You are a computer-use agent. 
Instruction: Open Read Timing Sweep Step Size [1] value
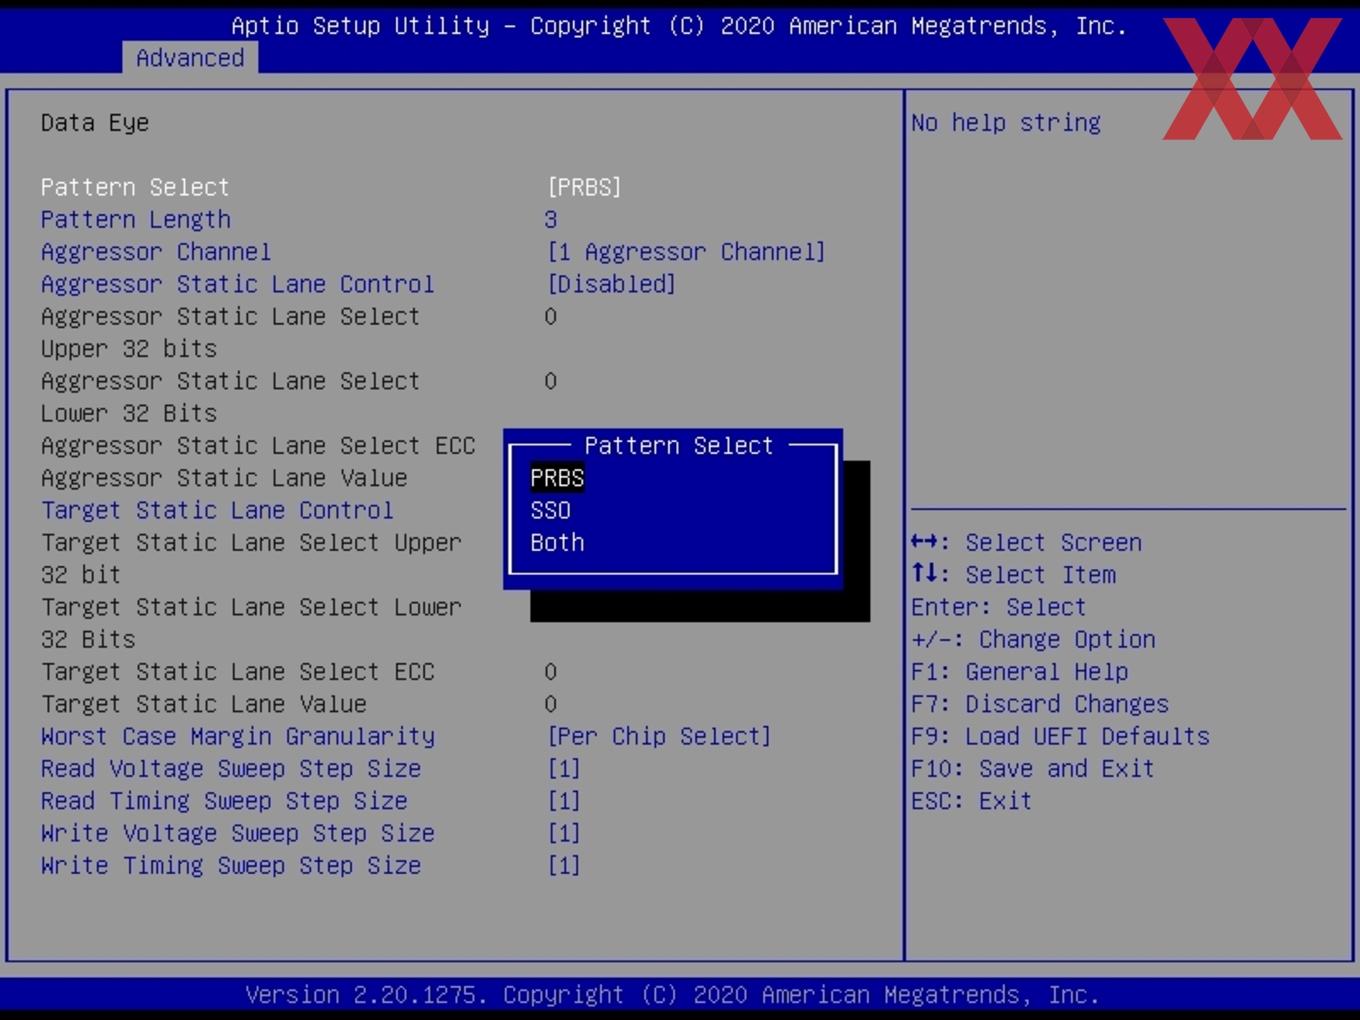pos(564,801)
